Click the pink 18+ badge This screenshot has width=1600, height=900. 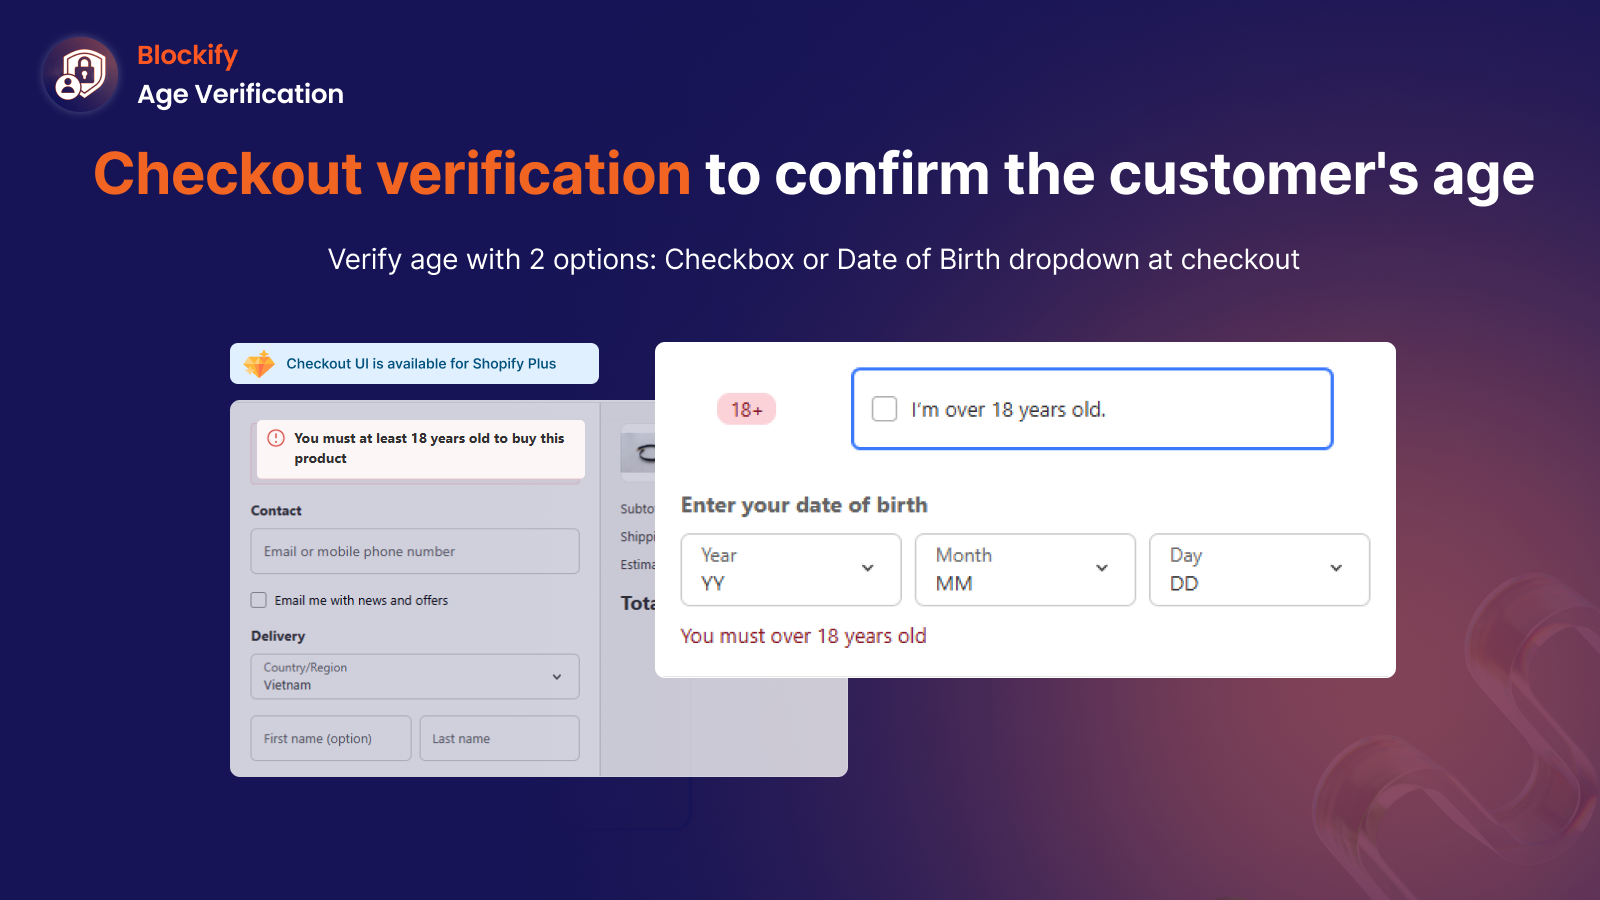coord(746,409)
